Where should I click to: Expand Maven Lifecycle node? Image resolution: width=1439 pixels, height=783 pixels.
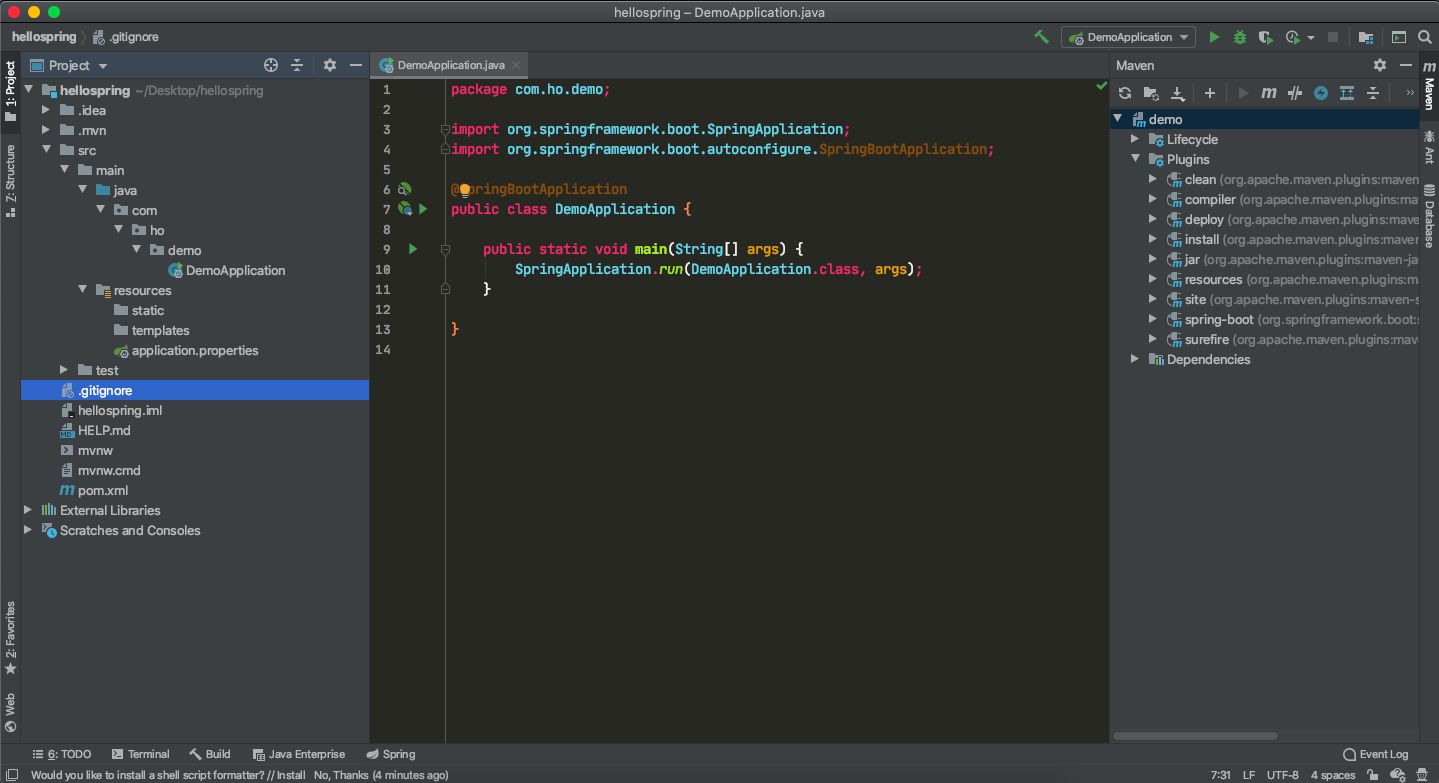pyautogui.click(x=1135, y=139)
